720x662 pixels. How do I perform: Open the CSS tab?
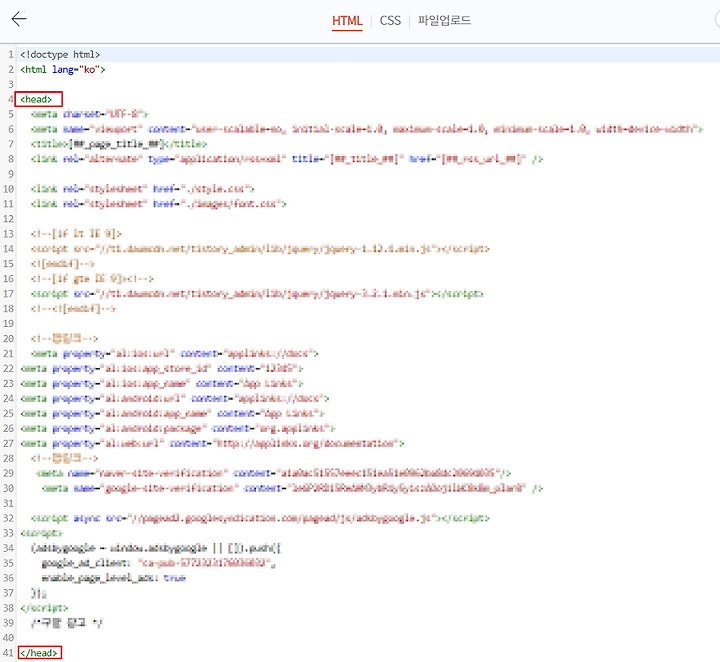coord(390,21)
